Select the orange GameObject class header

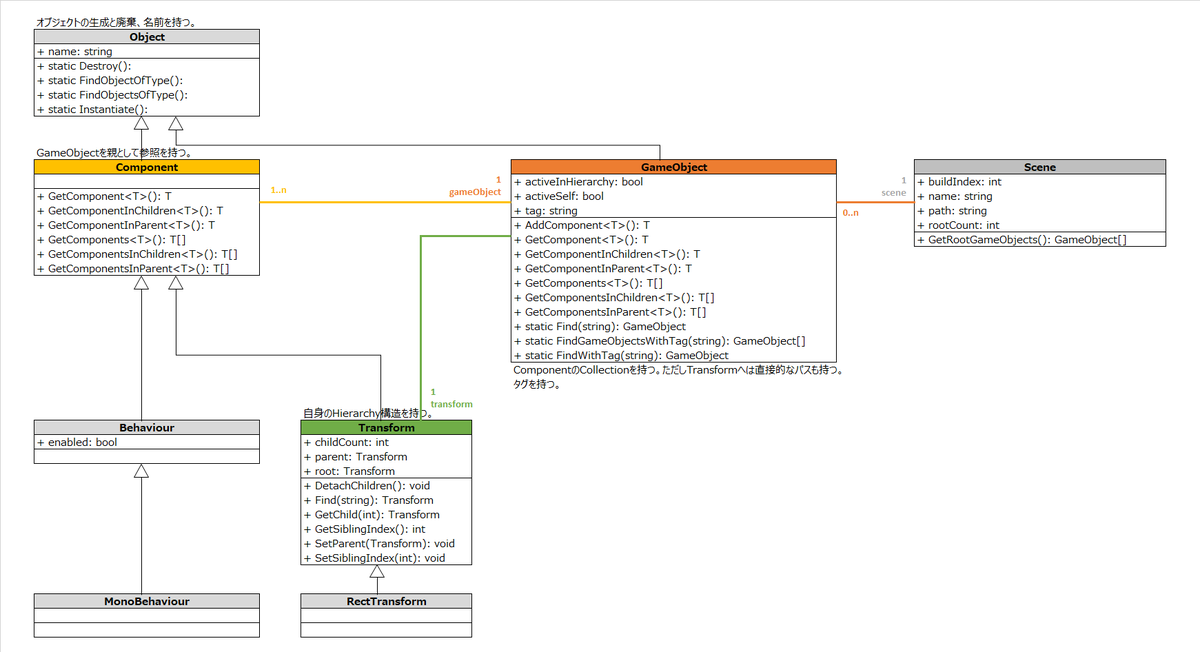coord(674,167)
